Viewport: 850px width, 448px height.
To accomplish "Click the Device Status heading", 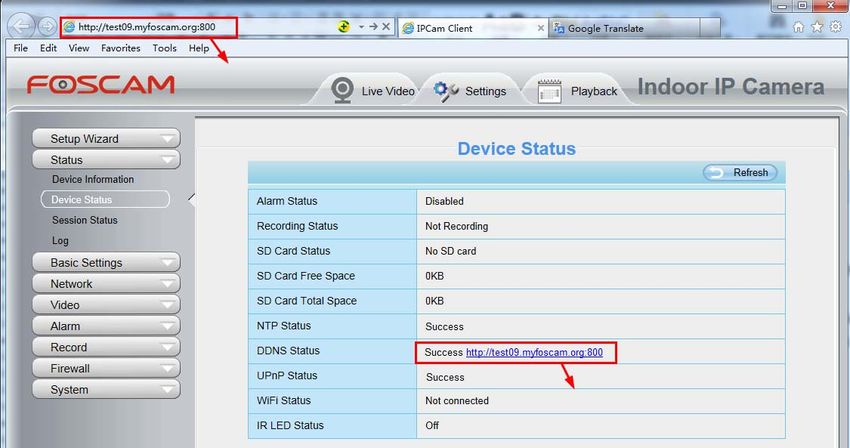I will tap(517, 149).
